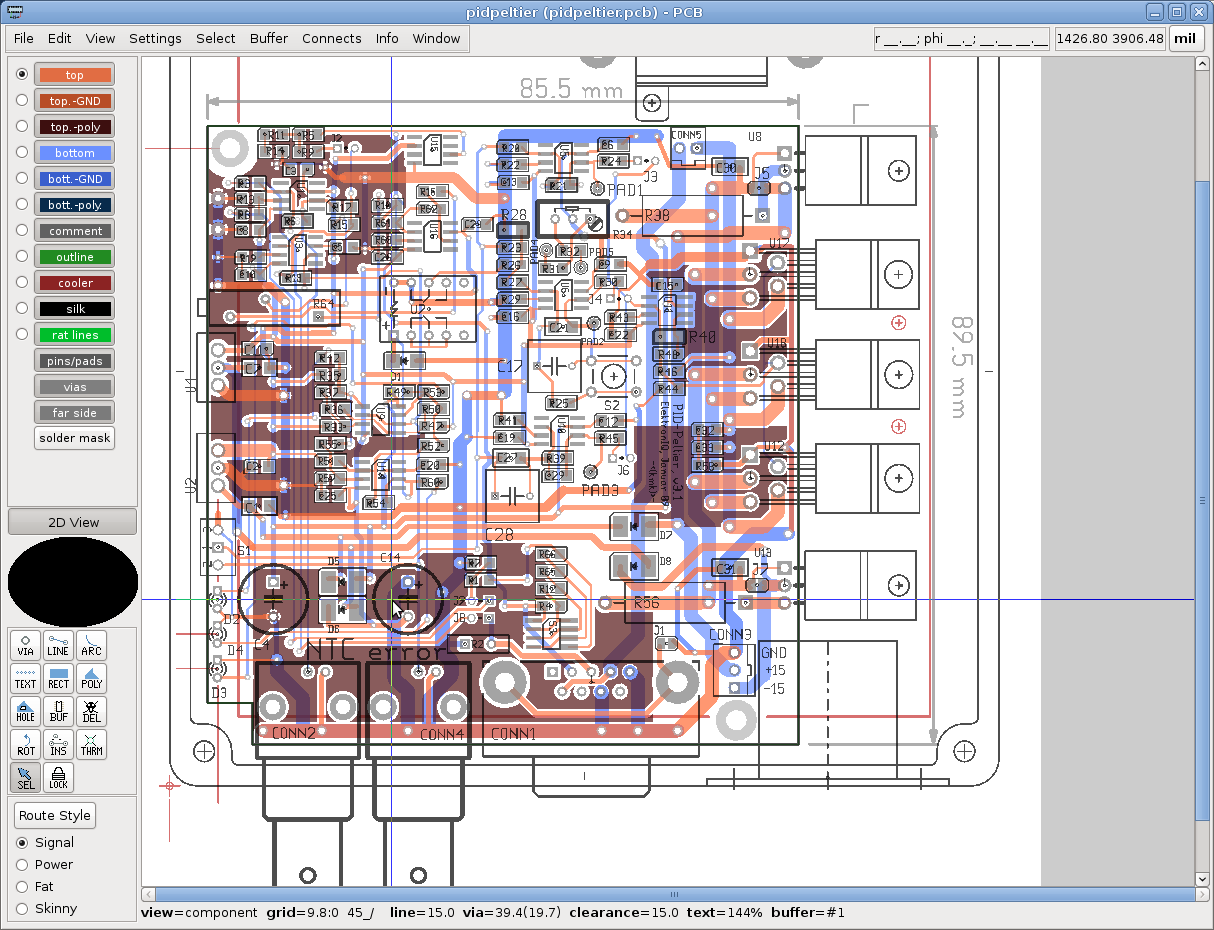Open the Connects menu
The height and width of the screenshot is (930, 1214).
tap(331, 39)
